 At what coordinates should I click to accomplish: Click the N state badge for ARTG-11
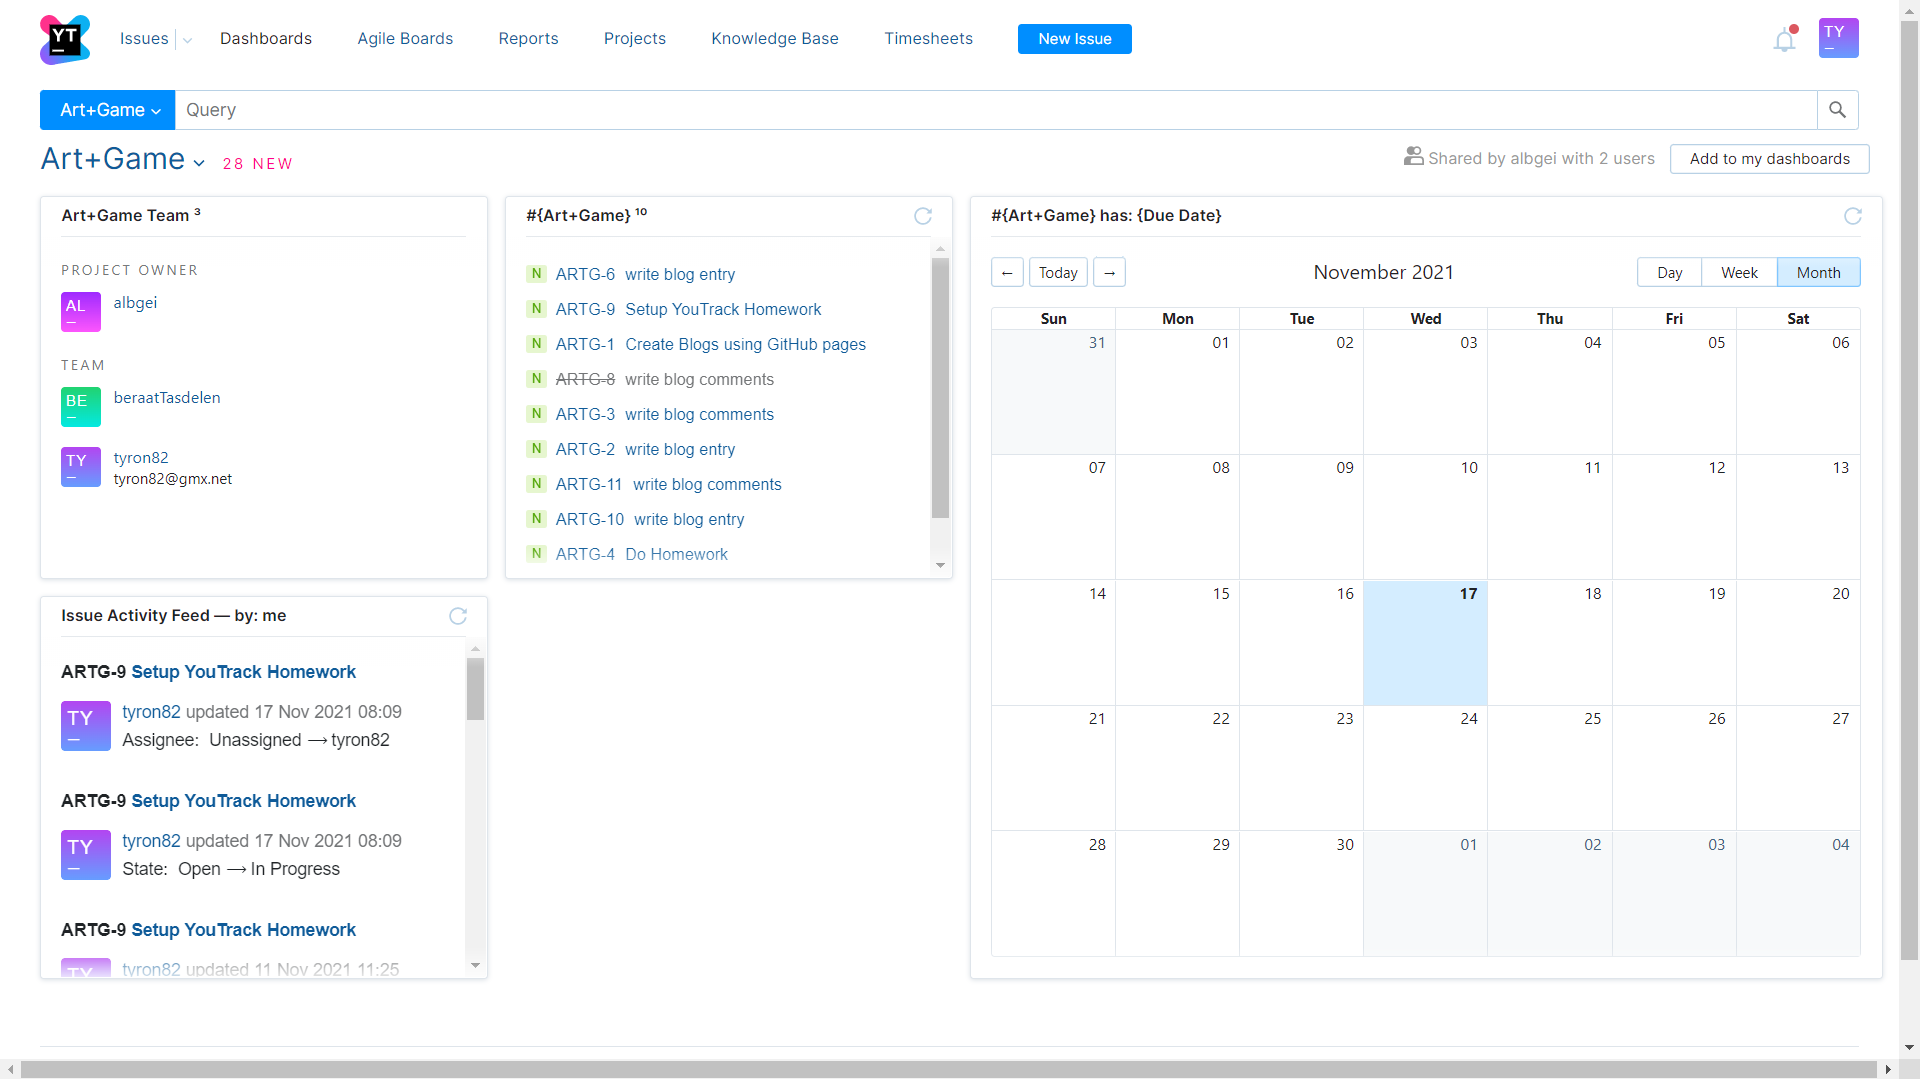click(x=537, y=484)
